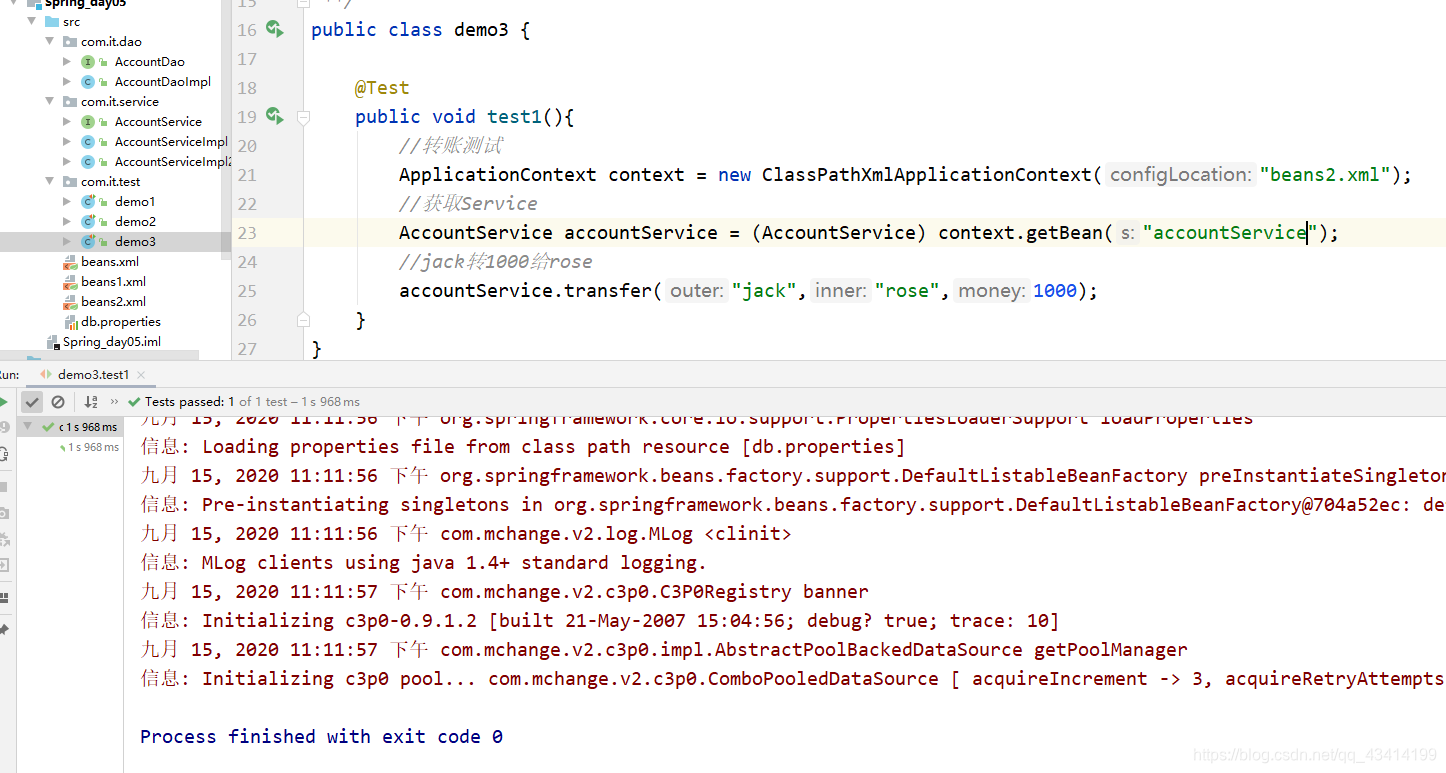Click the AccountDao interface icon
Image resolution: width=1446 pixels, height=773 pixels.
click(x=88, y=62)
